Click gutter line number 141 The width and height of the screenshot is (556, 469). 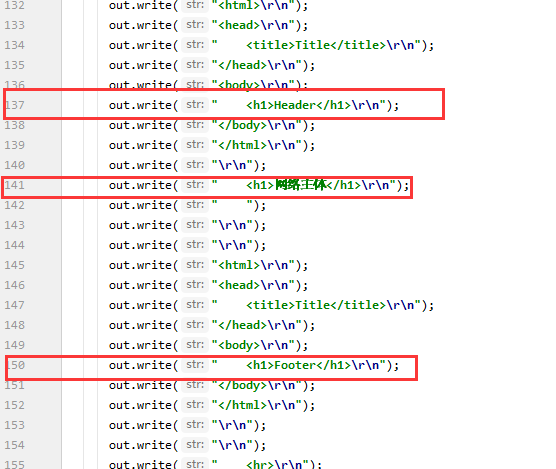15,185
